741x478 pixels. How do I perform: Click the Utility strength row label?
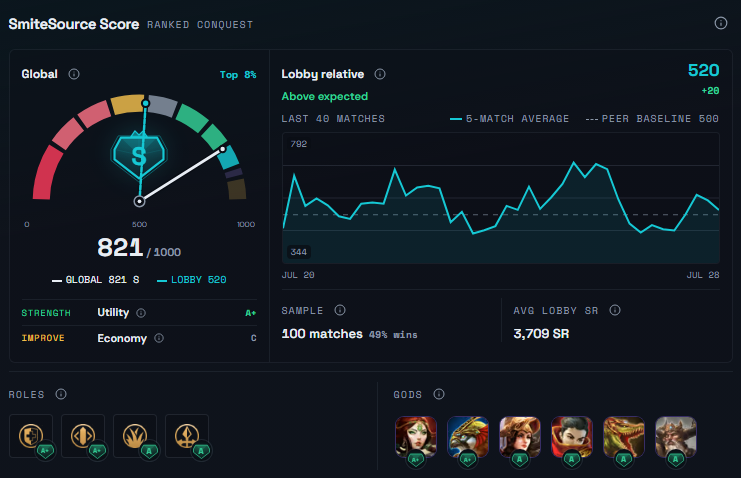113,313
